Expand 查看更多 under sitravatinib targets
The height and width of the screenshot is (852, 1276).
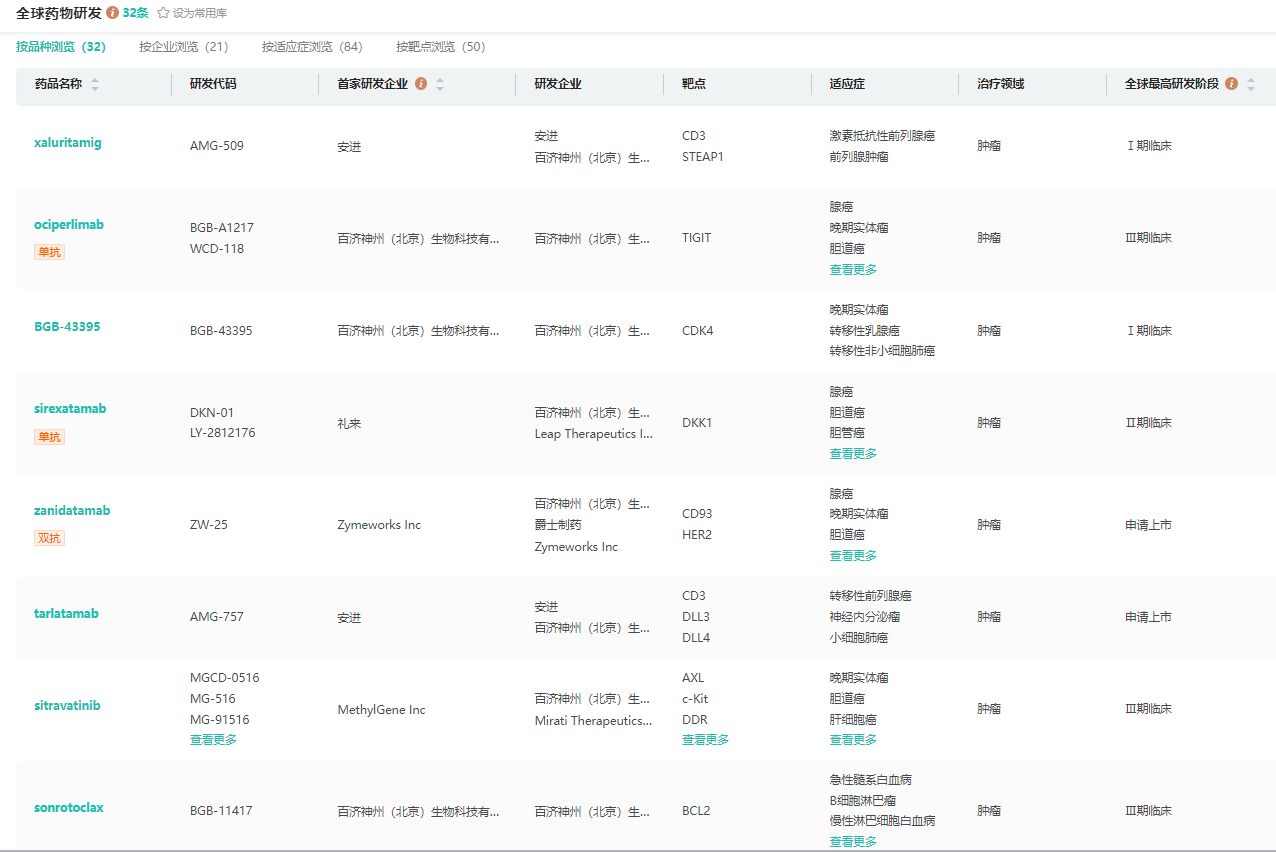click(x=706, y=740)
